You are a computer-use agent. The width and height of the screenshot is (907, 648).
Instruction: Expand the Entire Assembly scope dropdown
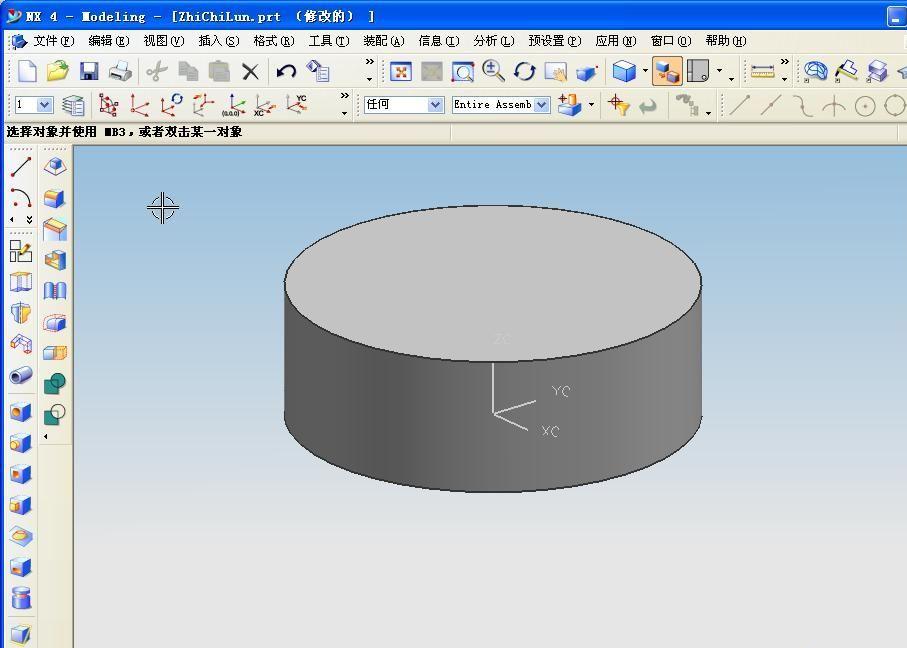pyautogui.click(x=541, y=105)
